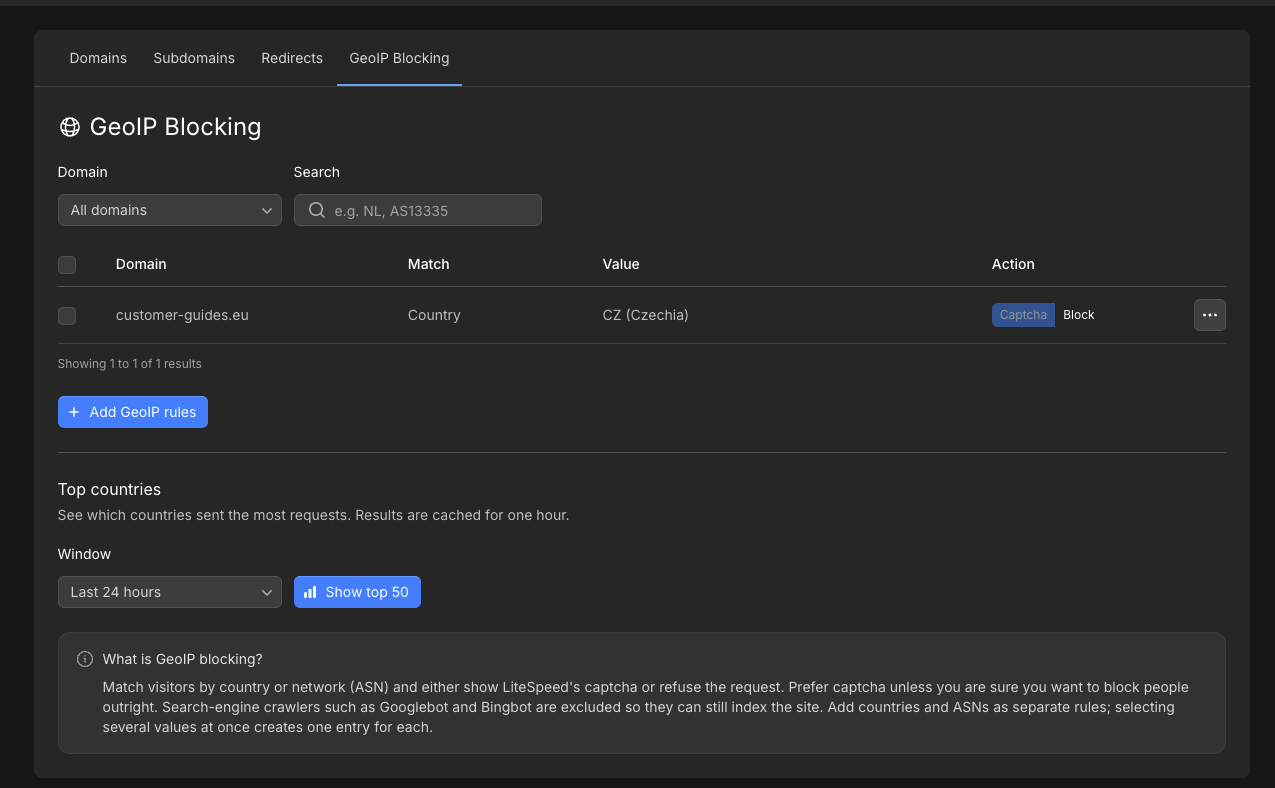This screenshot has height=788, width=1275.
Task: Click the Show top 50 button
Action: coord(357,592)
